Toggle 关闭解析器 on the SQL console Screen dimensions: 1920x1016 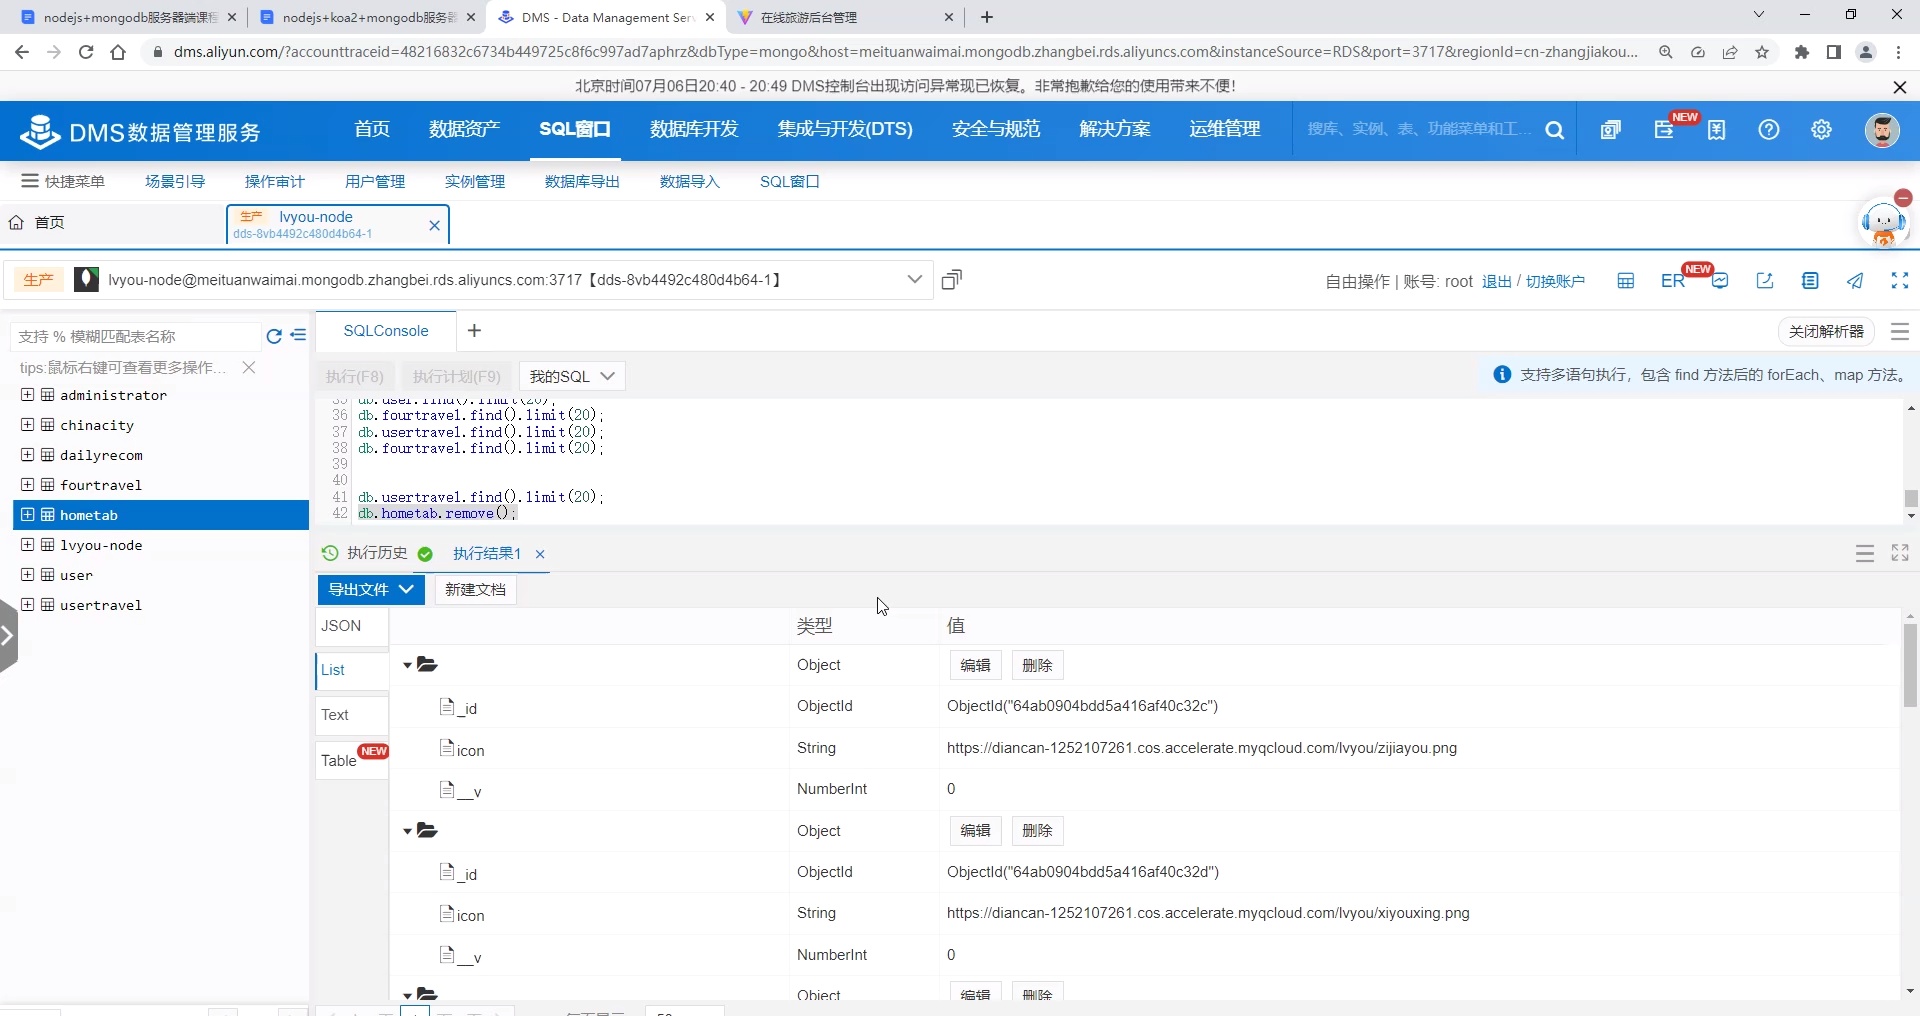pos(1826,331)
